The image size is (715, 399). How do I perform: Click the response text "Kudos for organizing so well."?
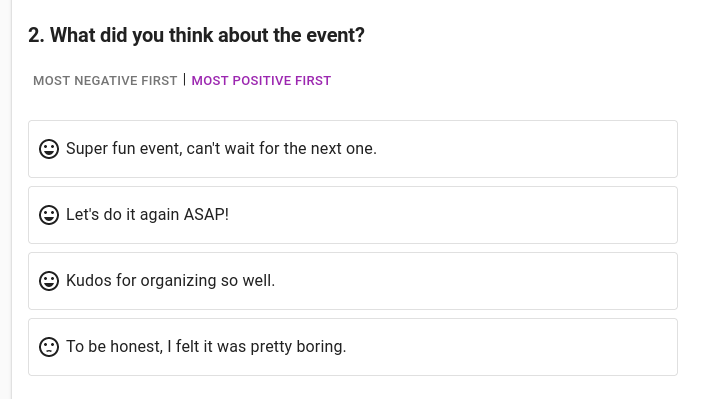[x=171, y=280]
